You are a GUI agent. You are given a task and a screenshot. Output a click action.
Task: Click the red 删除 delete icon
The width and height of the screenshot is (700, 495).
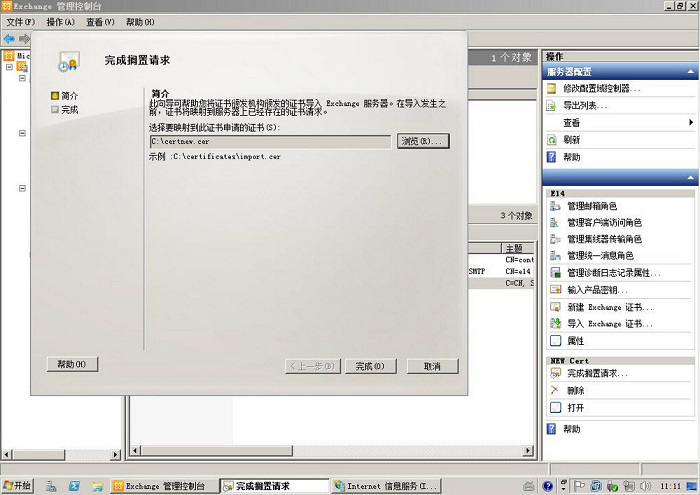click(x=555, y=391)
